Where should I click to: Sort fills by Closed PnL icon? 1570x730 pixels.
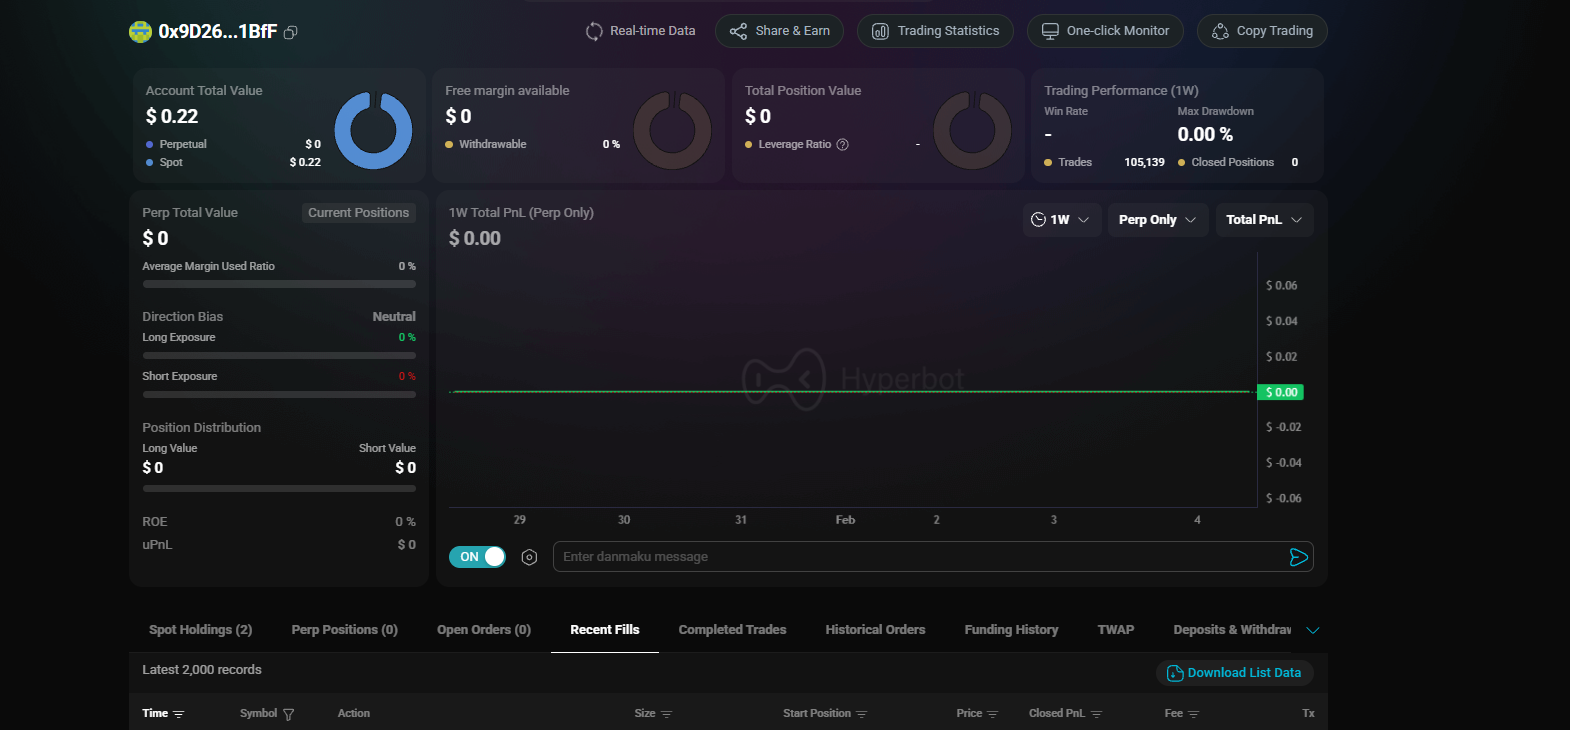coord(1096,714)
